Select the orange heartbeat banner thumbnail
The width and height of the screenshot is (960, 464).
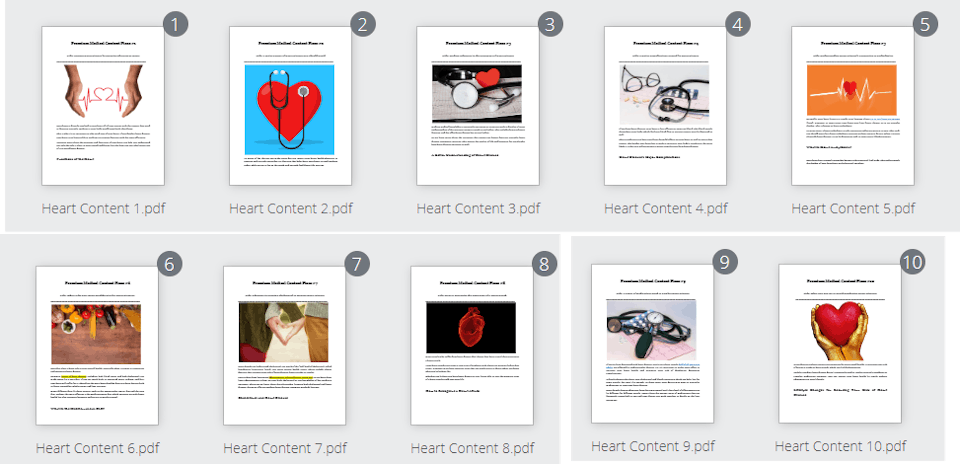[853, 105]
